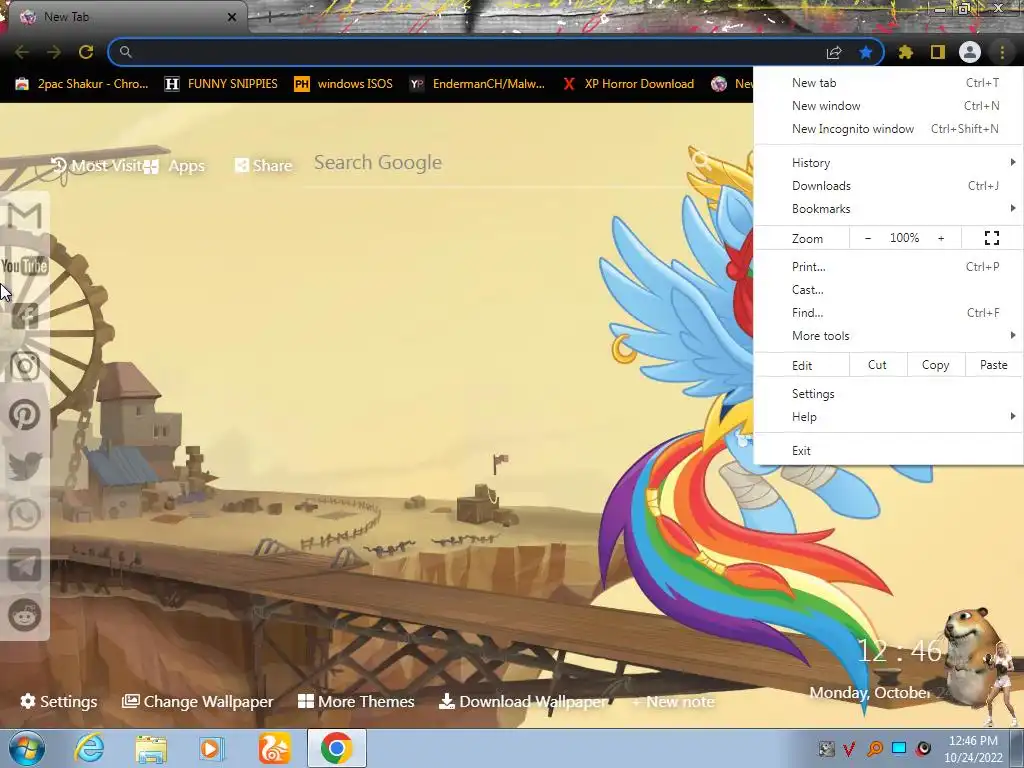Expand the More tools submenu

889,336
